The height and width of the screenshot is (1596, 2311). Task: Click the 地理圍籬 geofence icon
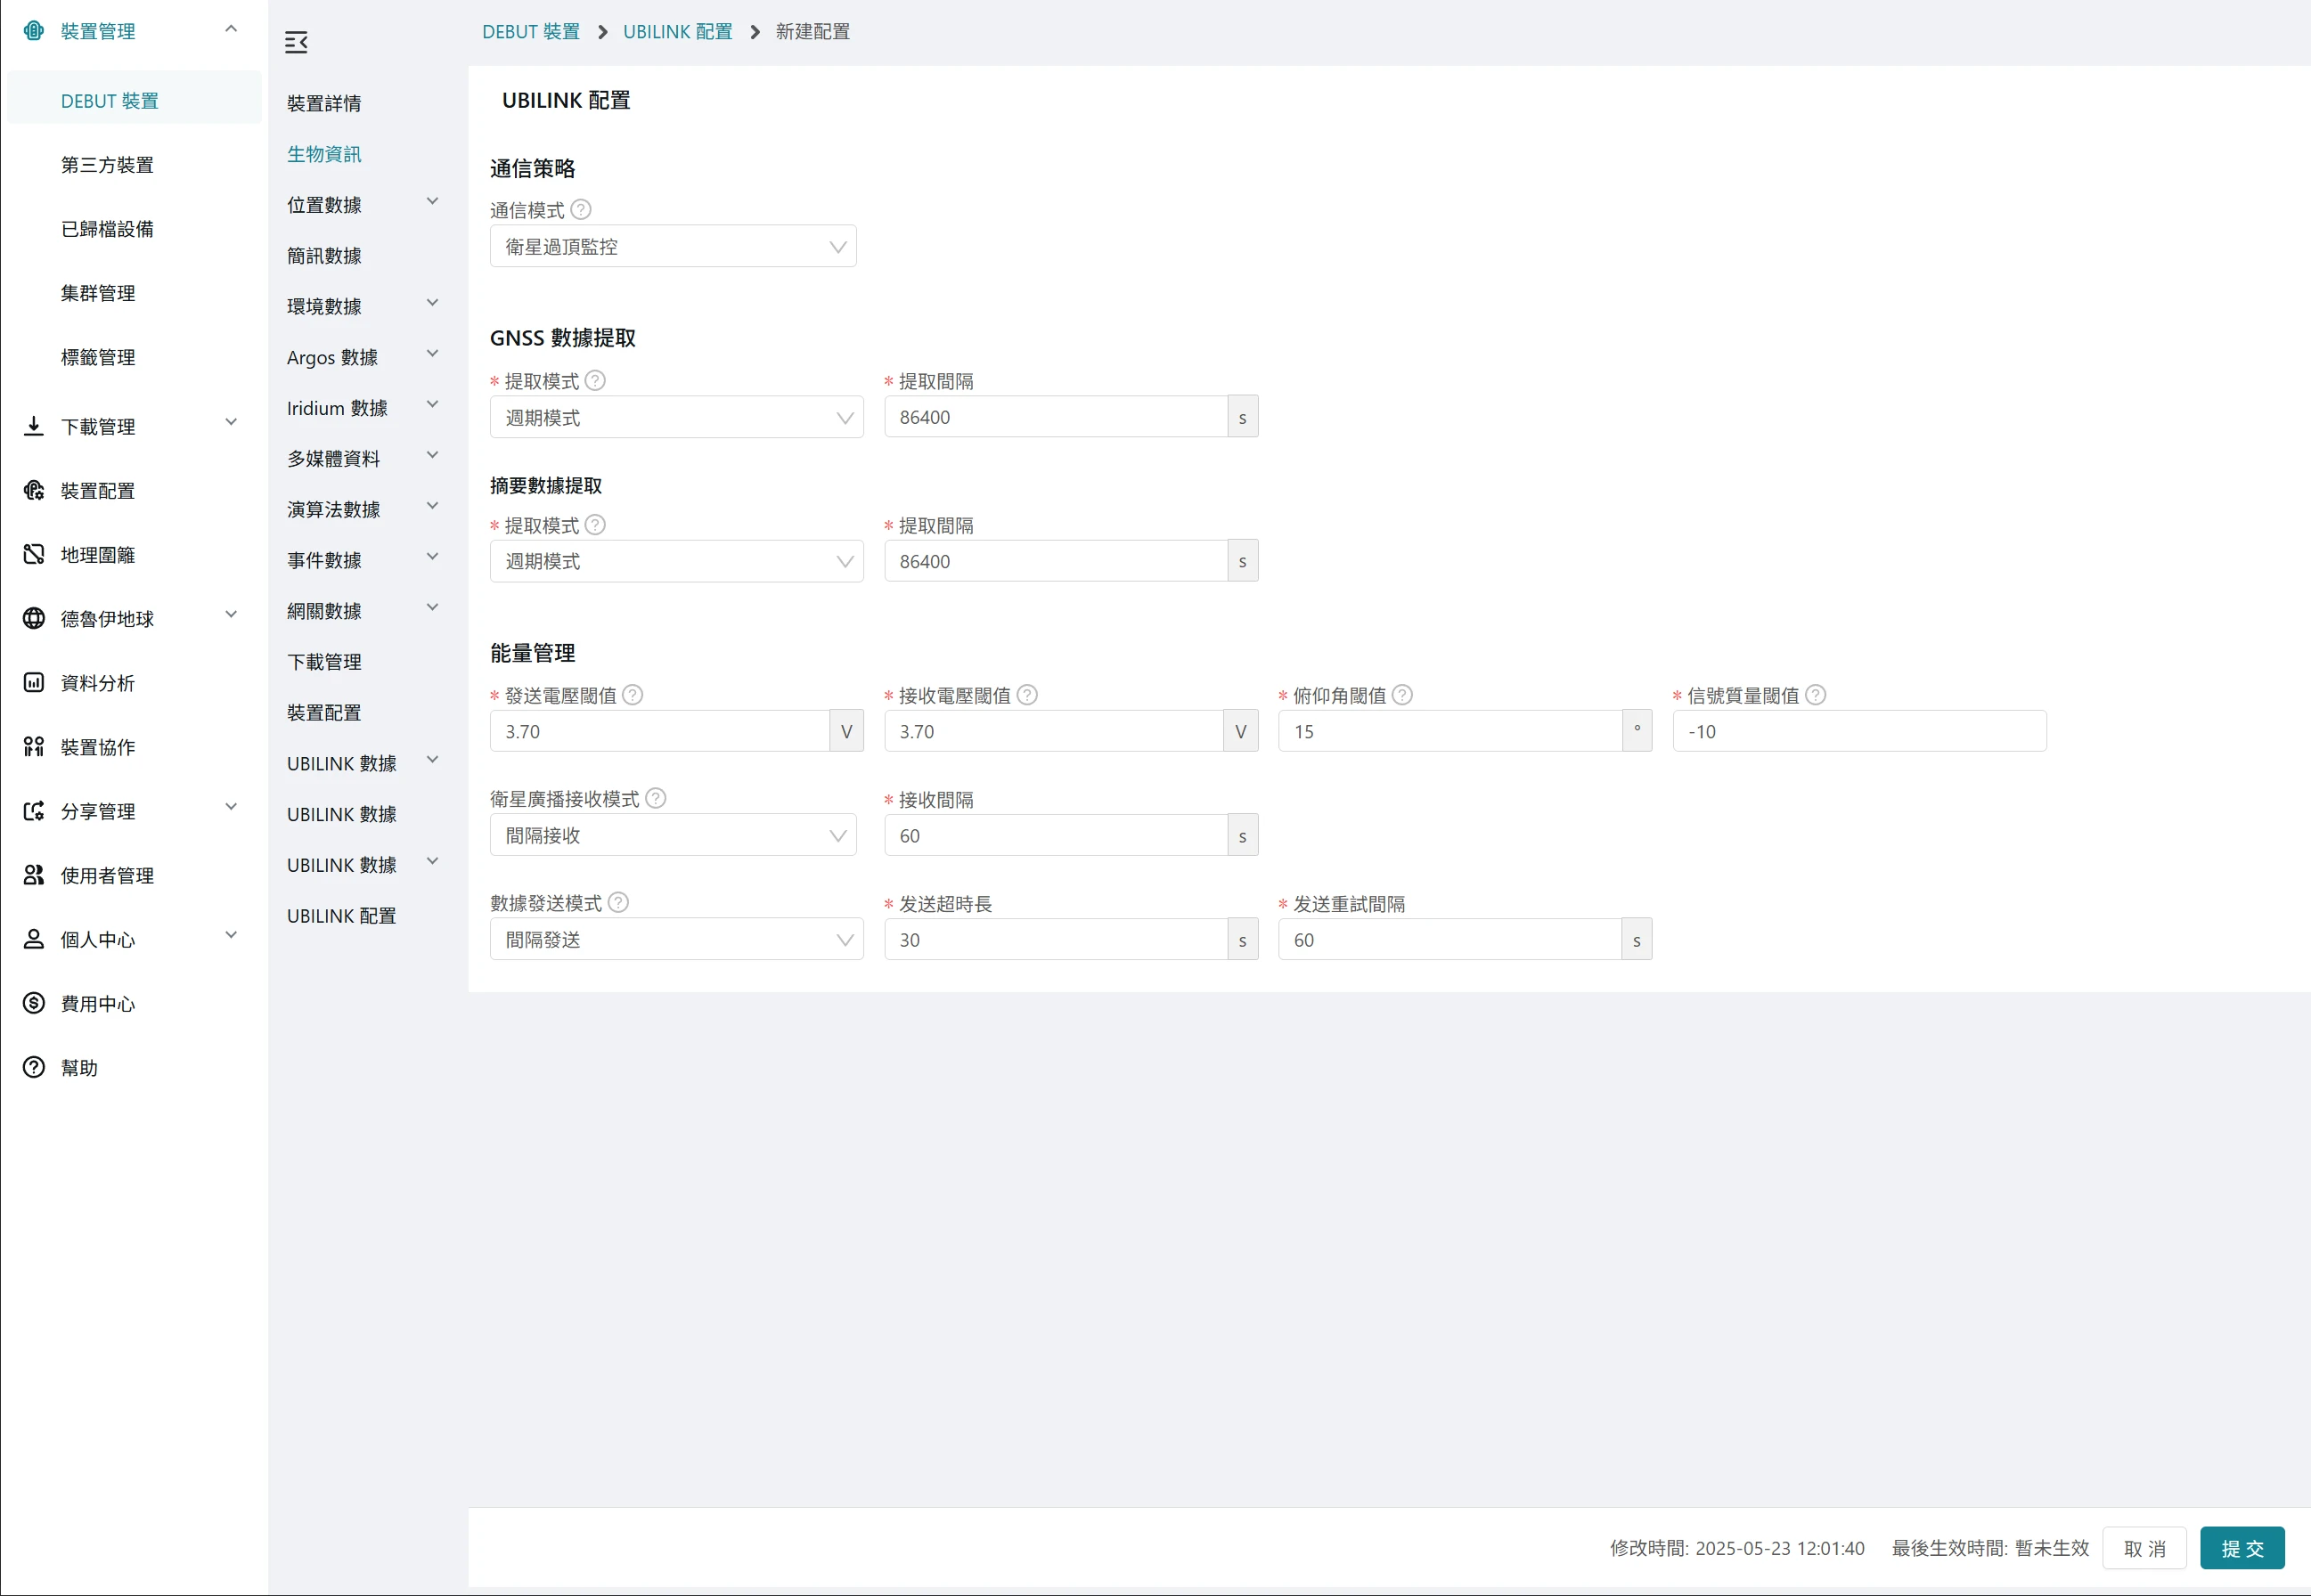click(34, 555)
